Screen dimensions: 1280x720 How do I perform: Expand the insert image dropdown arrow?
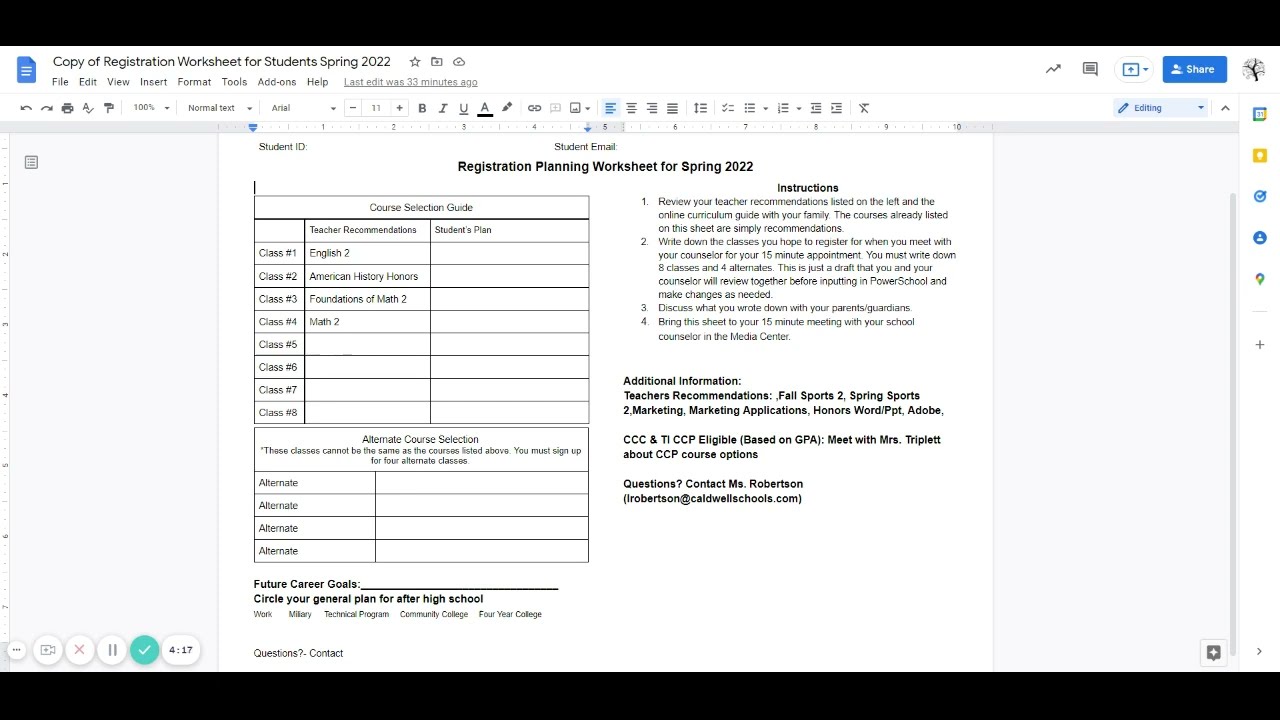(x=588, y=108)
